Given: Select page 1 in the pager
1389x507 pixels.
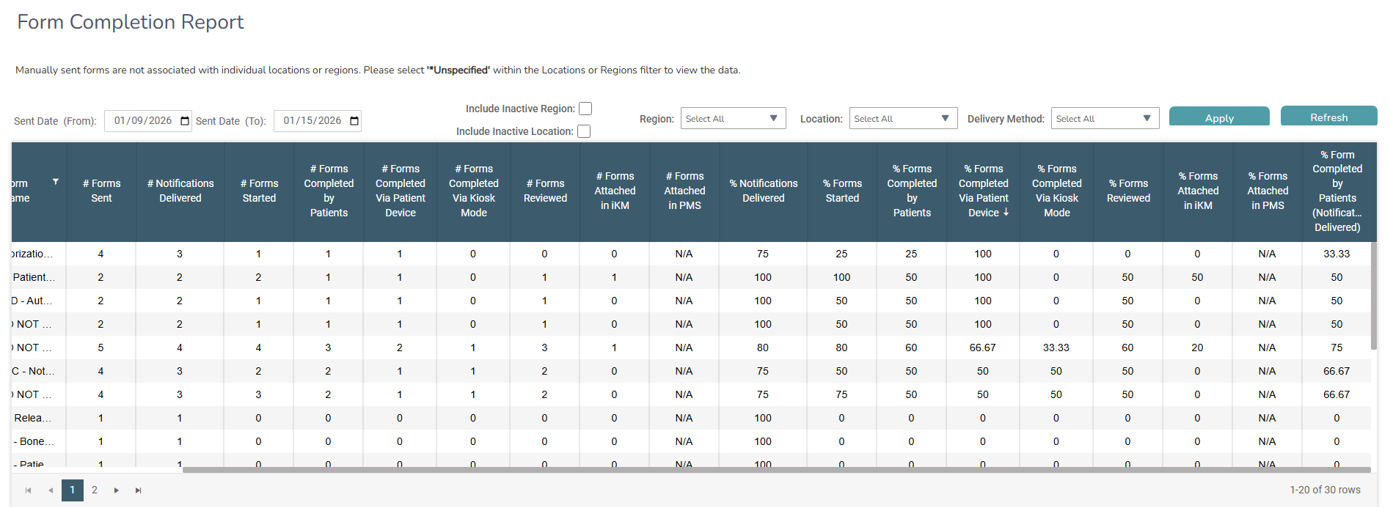Looking at the screenshot, I should coord(72,490).
